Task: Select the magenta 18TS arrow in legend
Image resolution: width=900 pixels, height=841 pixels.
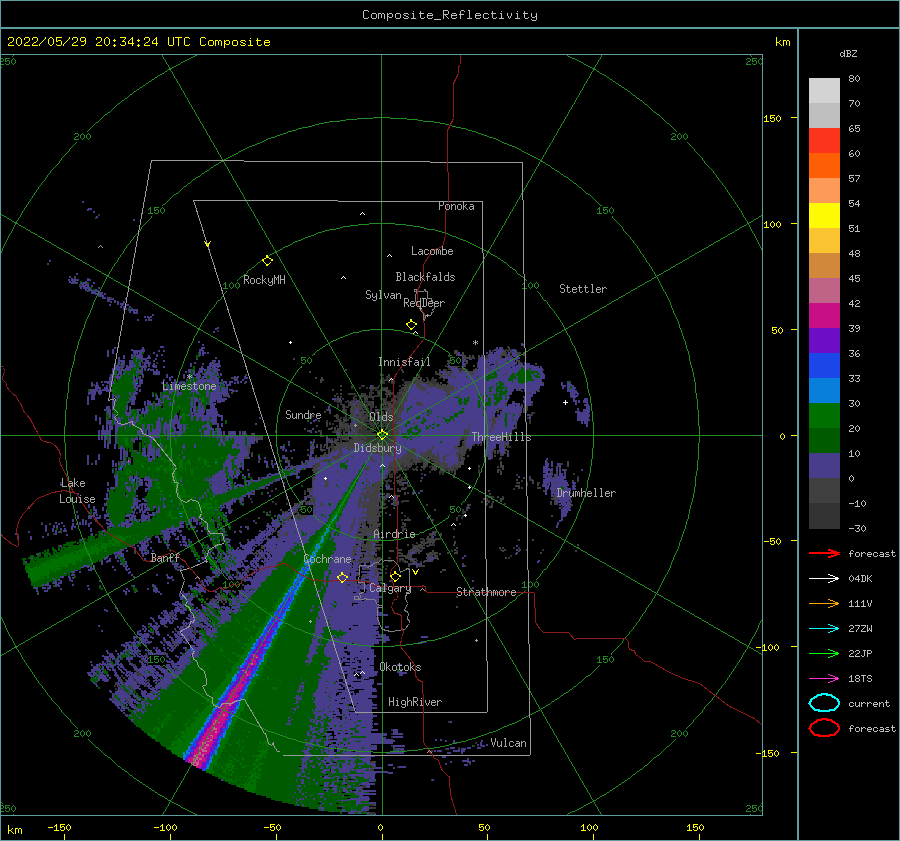Action: click(x=824, y=678)
